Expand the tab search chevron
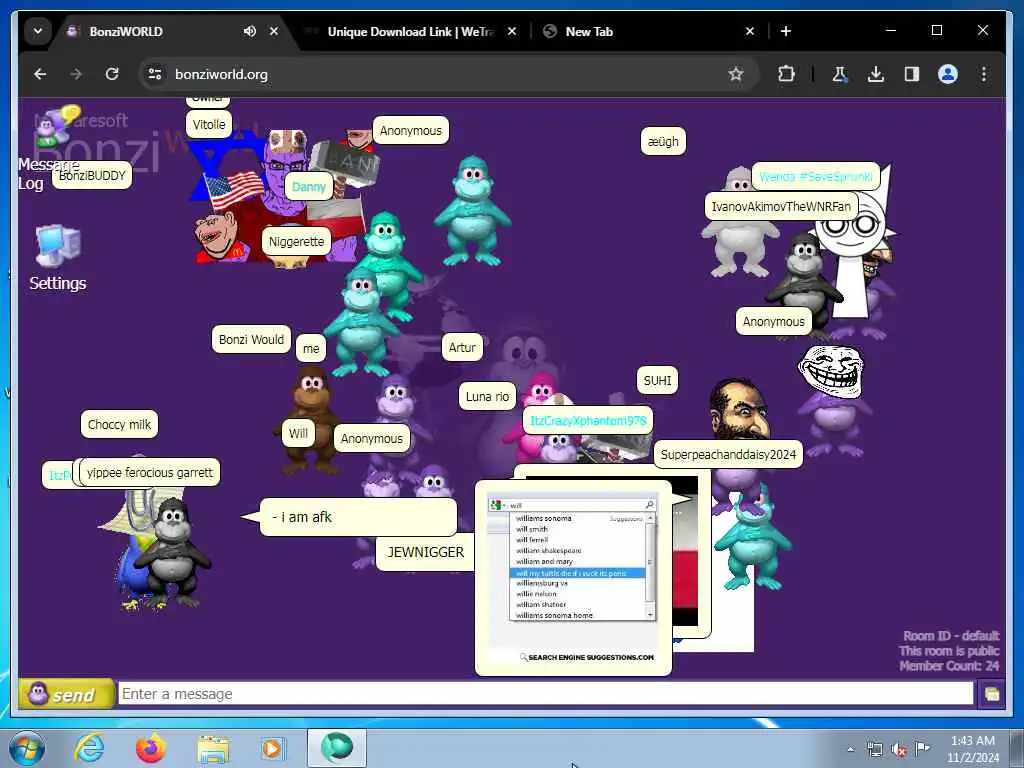Screen dimensions: 1024x768 [38, 31]
